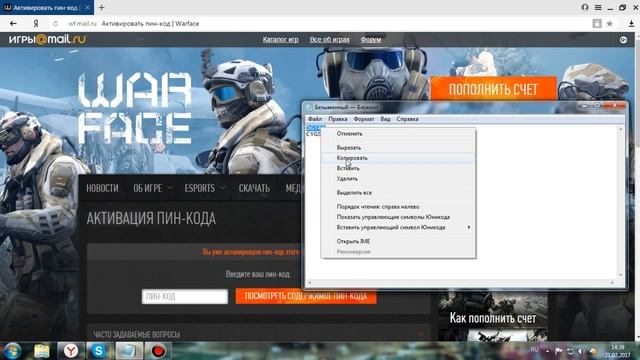Expand the 'ESPORTS' nav dropdown

pos(204,188)
